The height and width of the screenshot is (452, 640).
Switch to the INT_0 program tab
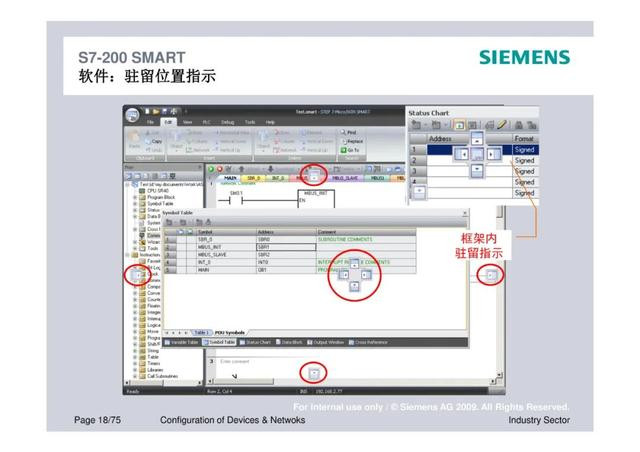[278, 178]
